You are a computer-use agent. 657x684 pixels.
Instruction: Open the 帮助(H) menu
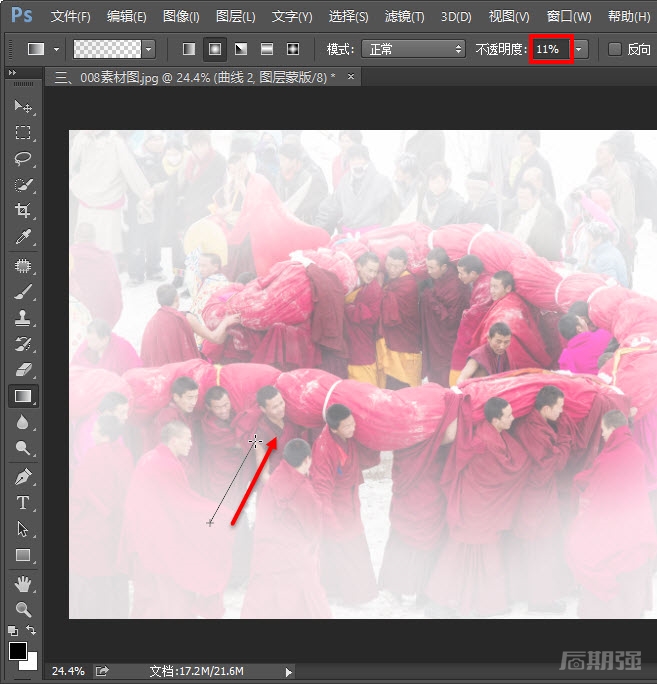coord(629,17)
